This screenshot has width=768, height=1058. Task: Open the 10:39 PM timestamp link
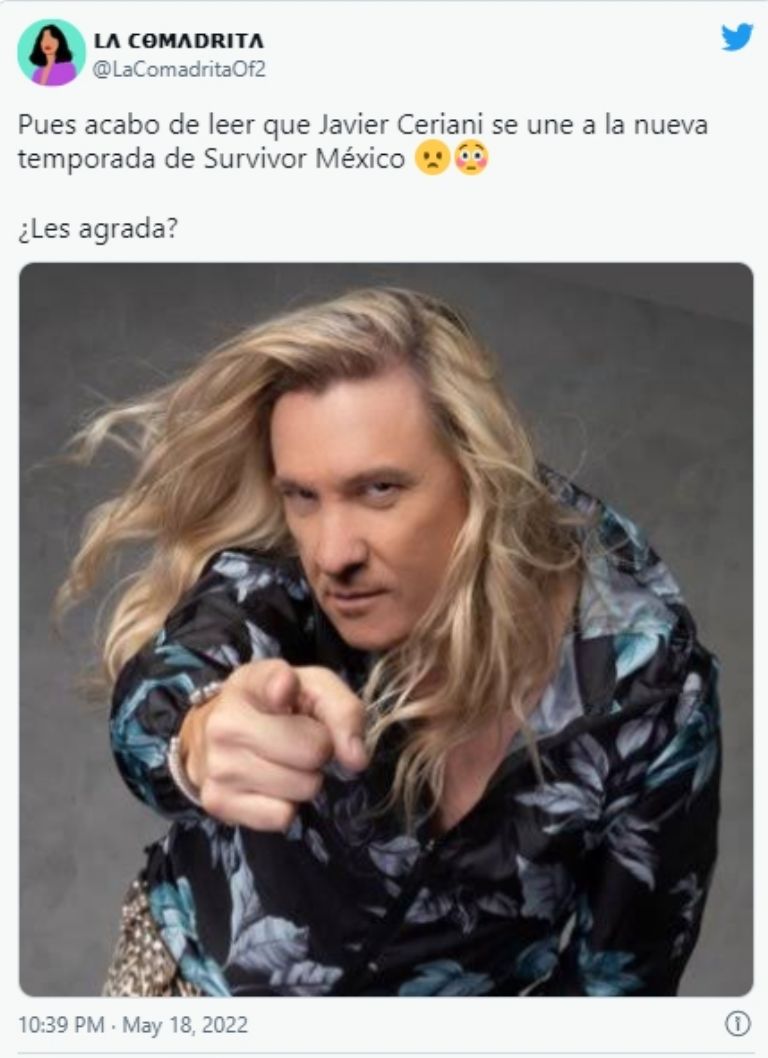61,1025
